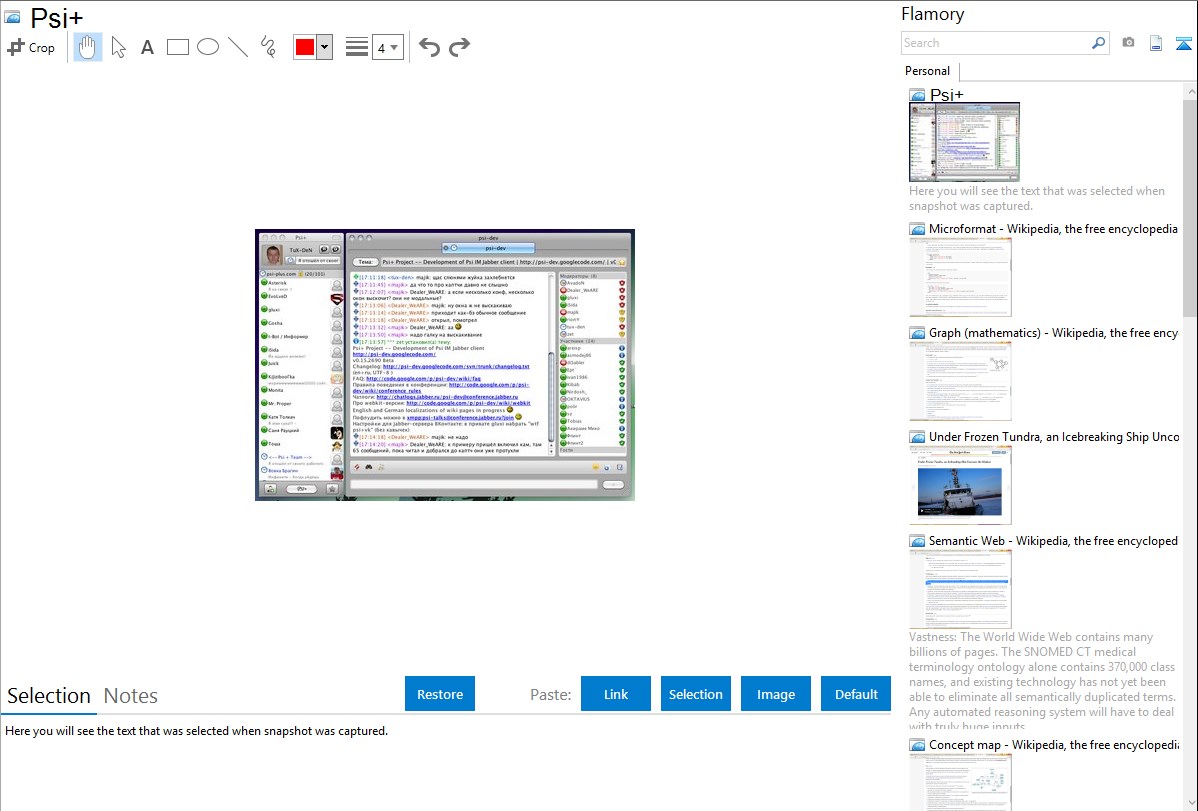
Task: Type in the Flamory search field
Action: [995, 43]
